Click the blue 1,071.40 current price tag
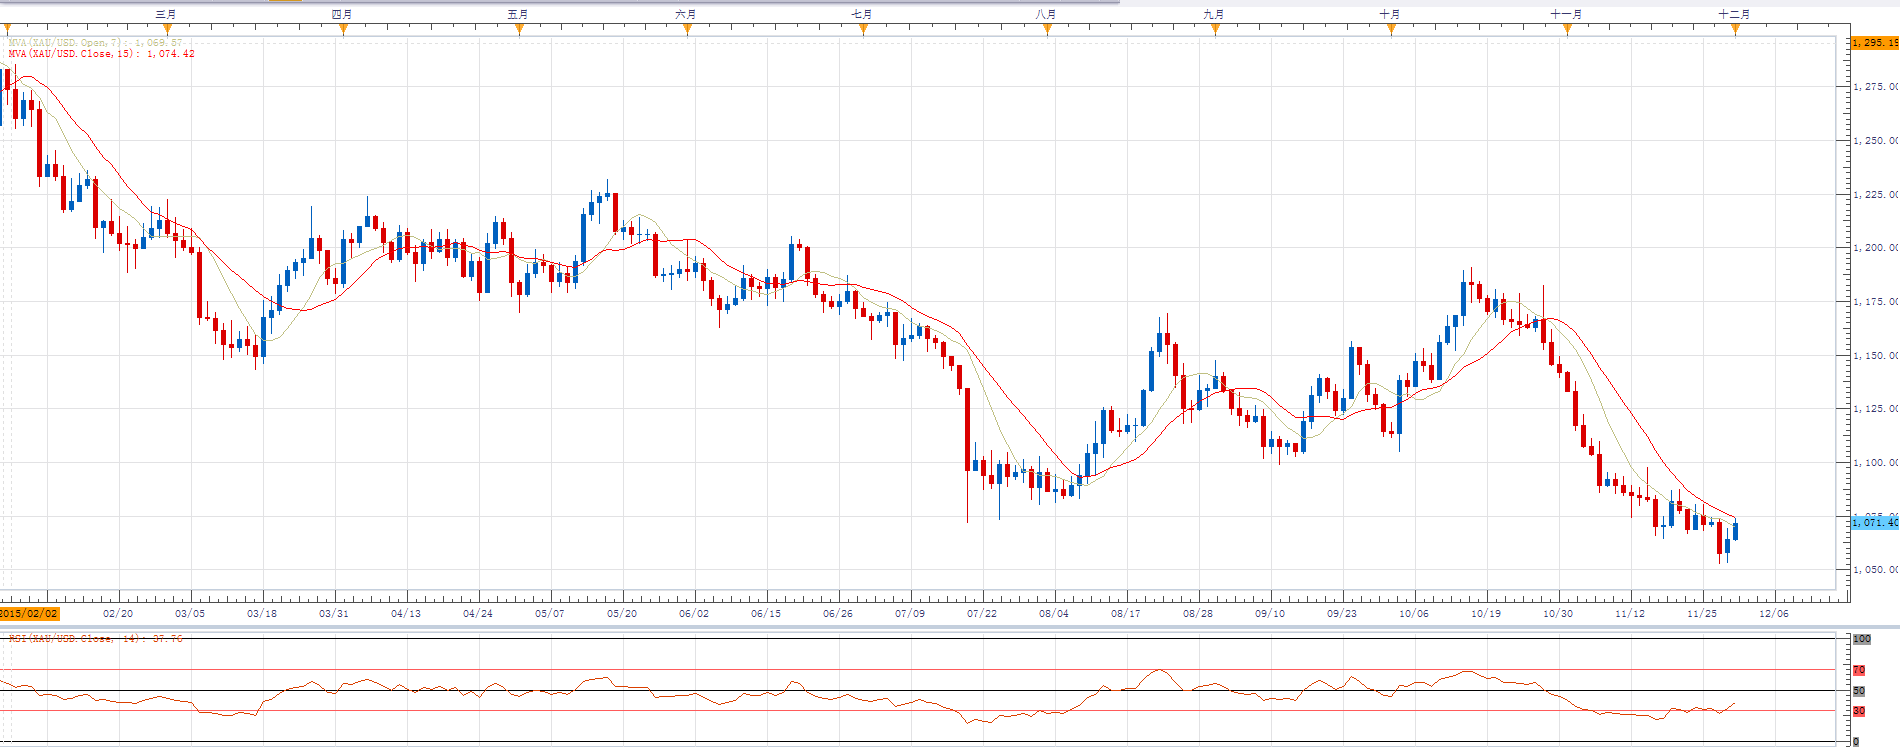The height and width of the screenshot is (747, 1900). click(x=1874, y=522)
